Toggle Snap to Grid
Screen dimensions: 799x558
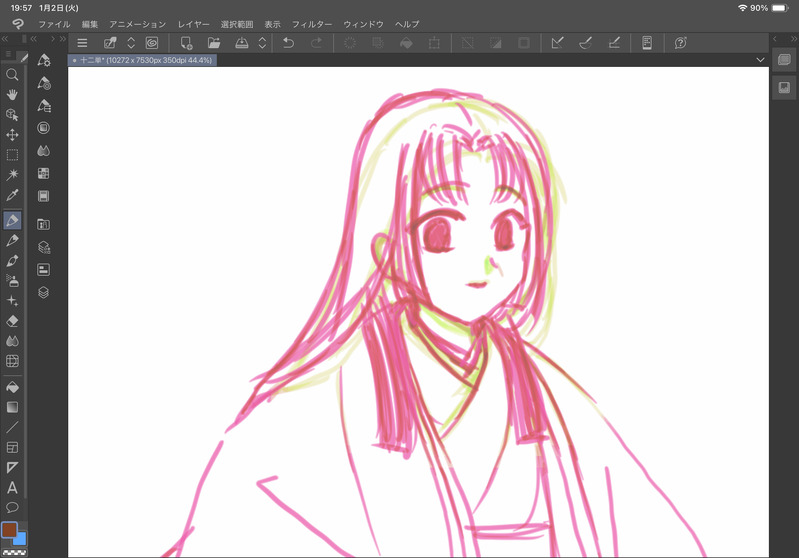click(x=614, y=43)
